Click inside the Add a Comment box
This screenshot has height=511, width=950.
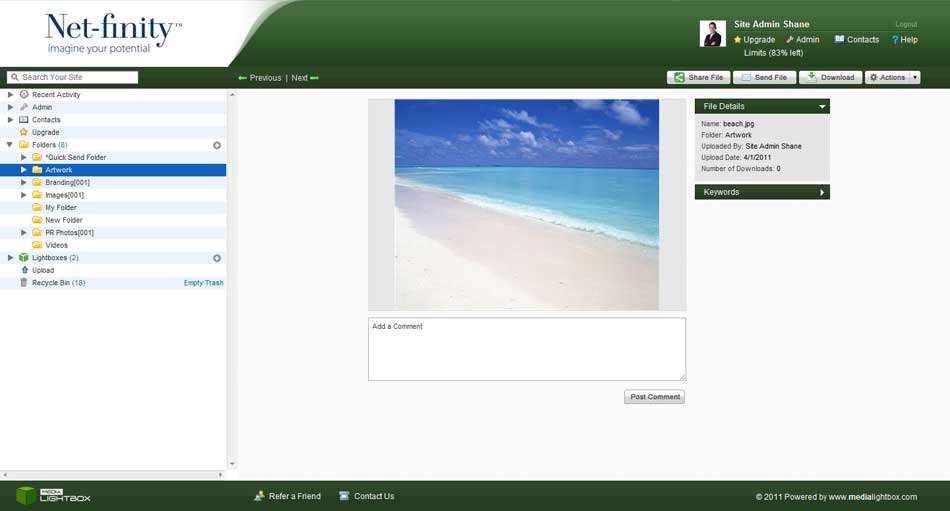click(526, 349)
